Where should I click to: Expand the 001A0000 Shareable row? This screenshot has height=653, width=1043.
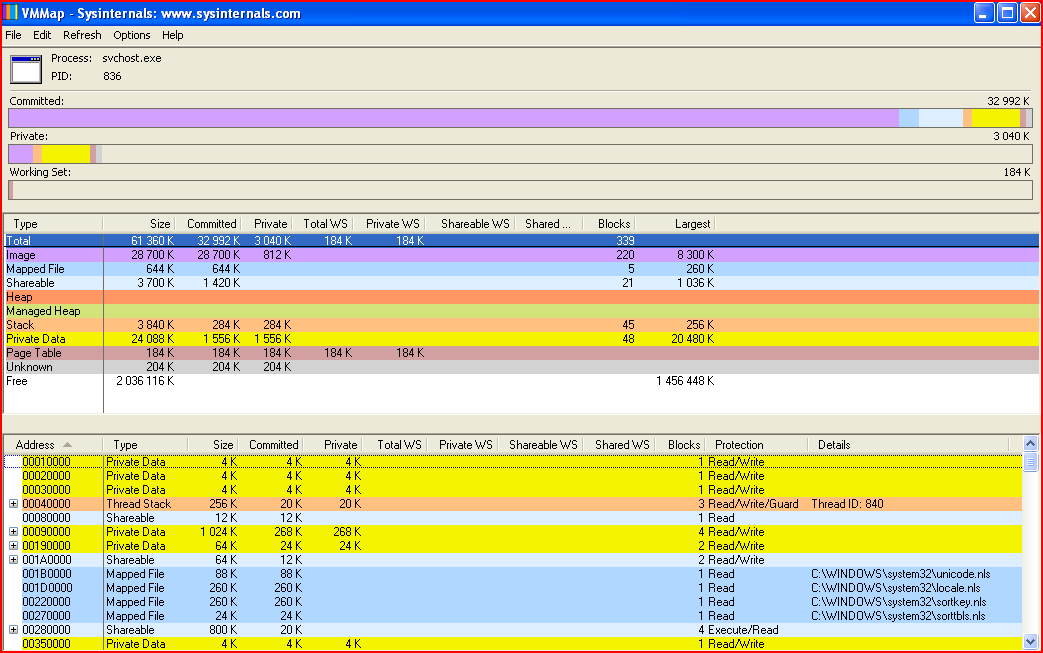[x=13, y=560]
